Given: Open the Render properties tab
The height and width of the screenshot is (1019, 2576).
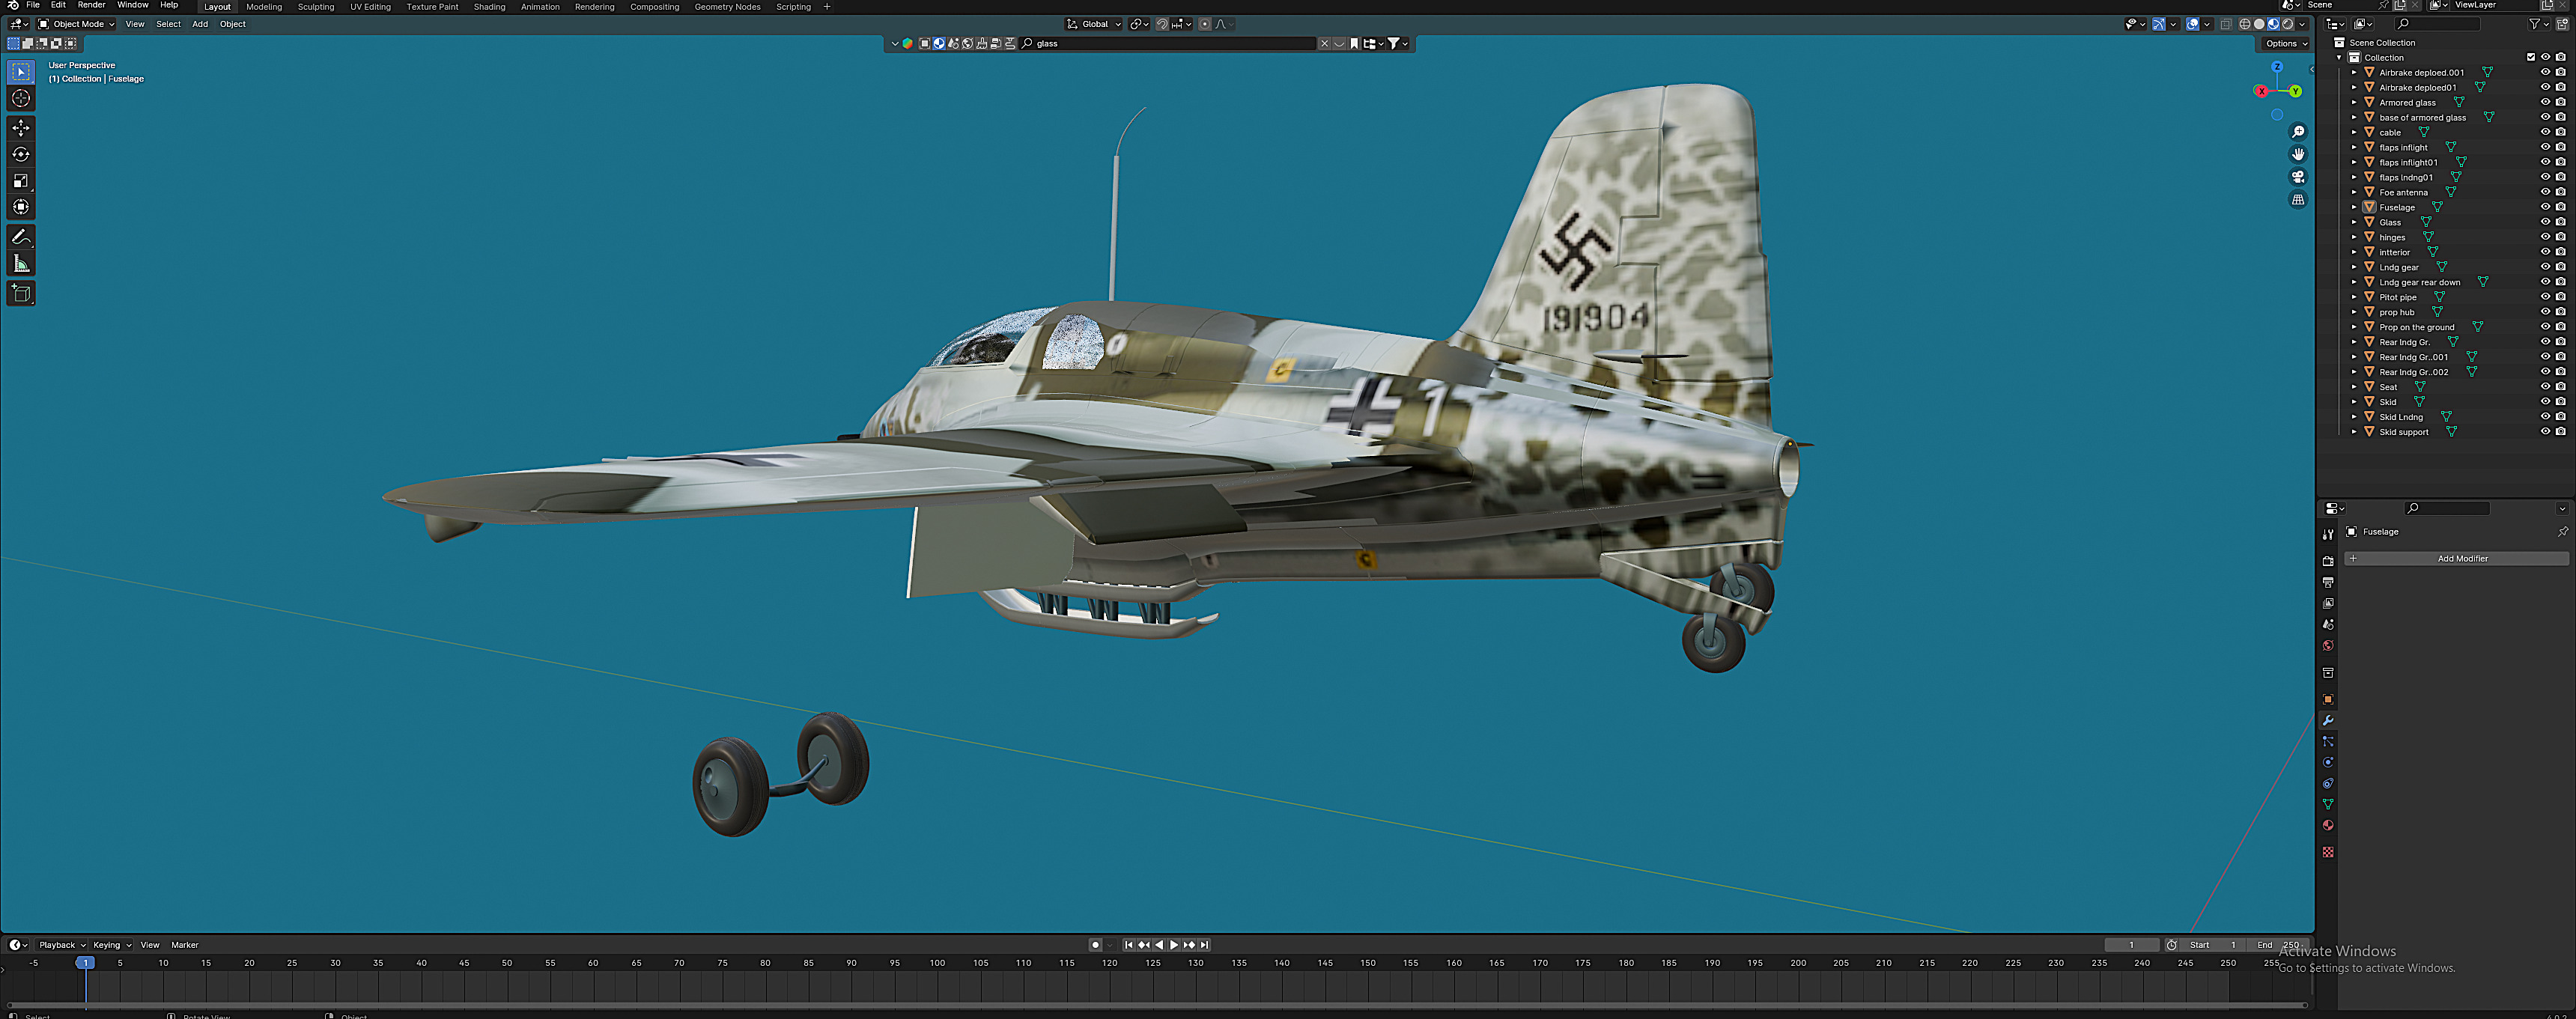Looking at the screenshot, I should coord(2328,562).
